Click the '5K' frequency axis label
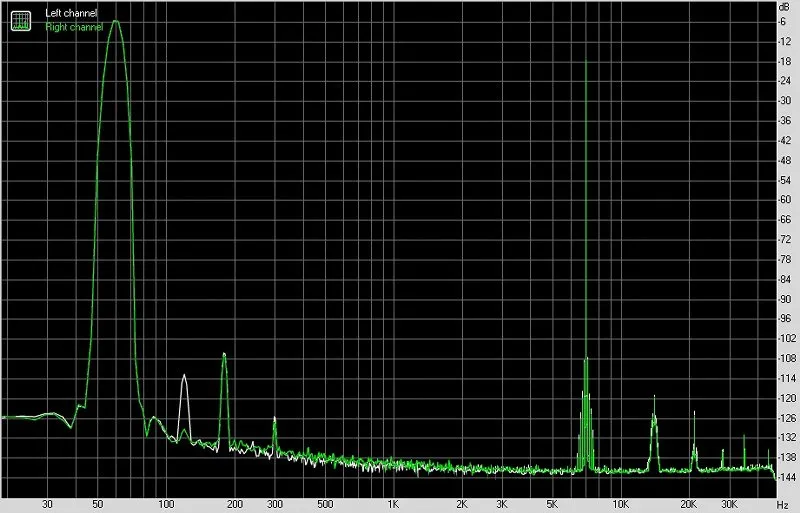Screen dimensions: 800x513 pos(552,504)
